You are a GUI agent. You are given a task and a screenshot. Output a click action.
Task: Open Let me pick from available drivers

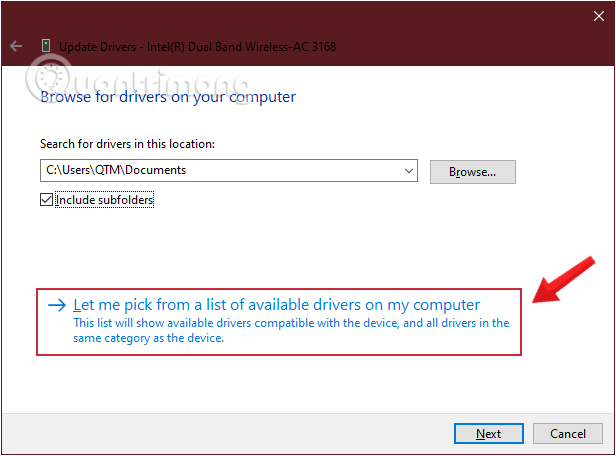tap(277, 305)
